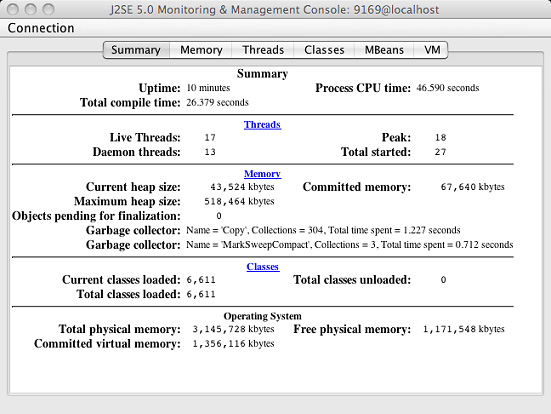551x414 pixels.
Task: Click current heap size 43,524 kbytes
Action: point(242,187)
